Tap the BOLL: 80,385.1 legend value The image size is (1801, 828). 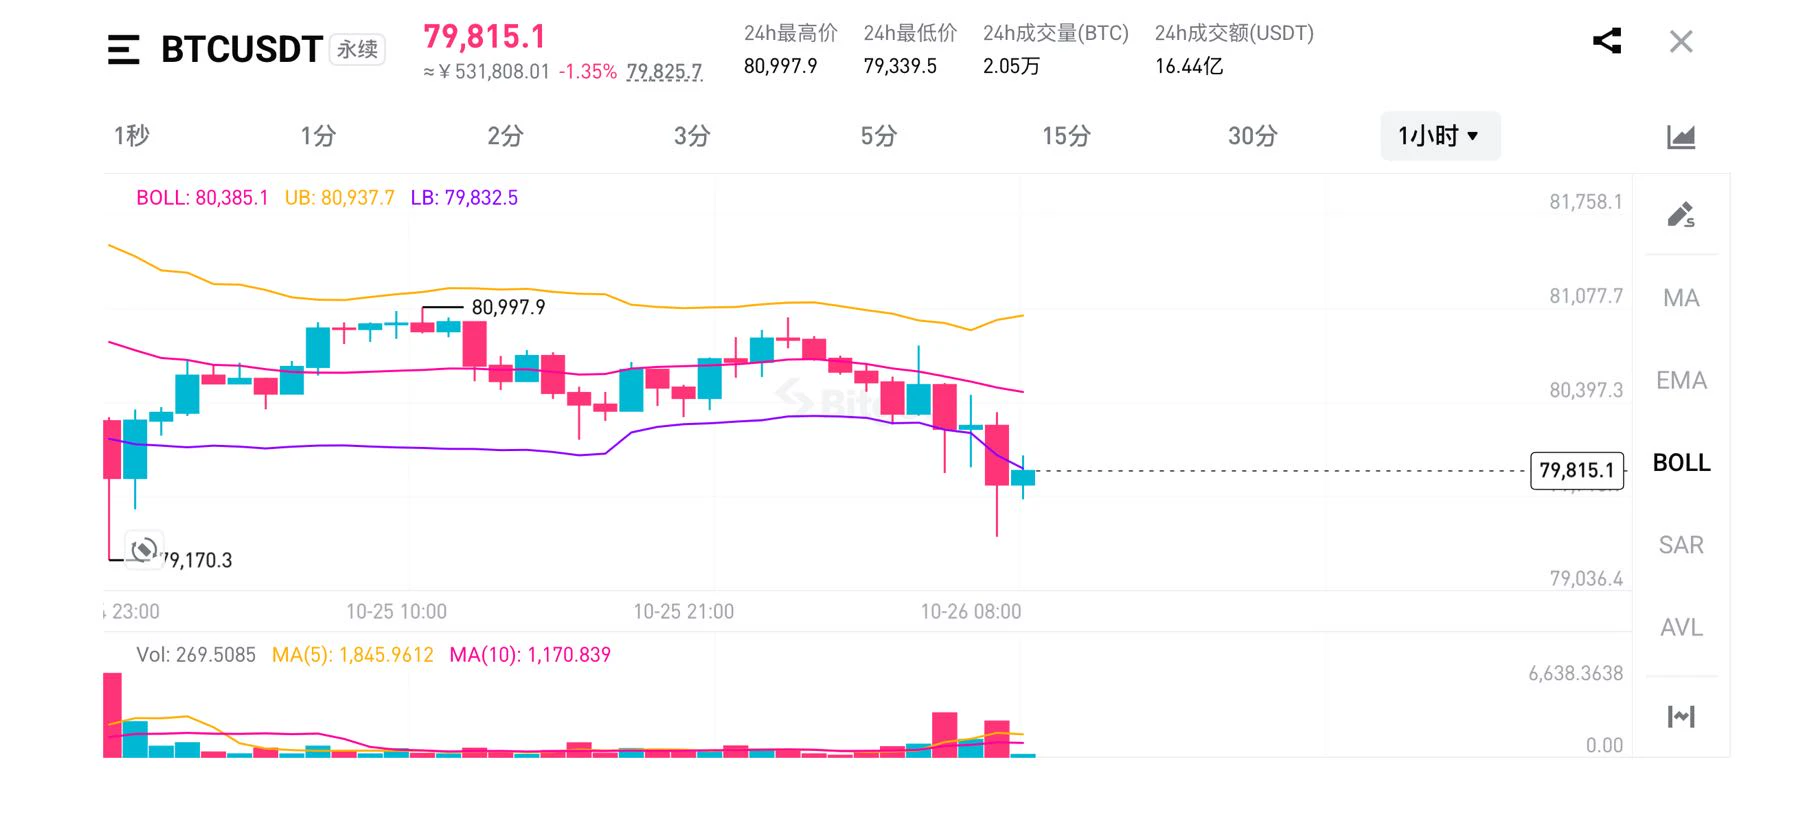tap(202, 198)
